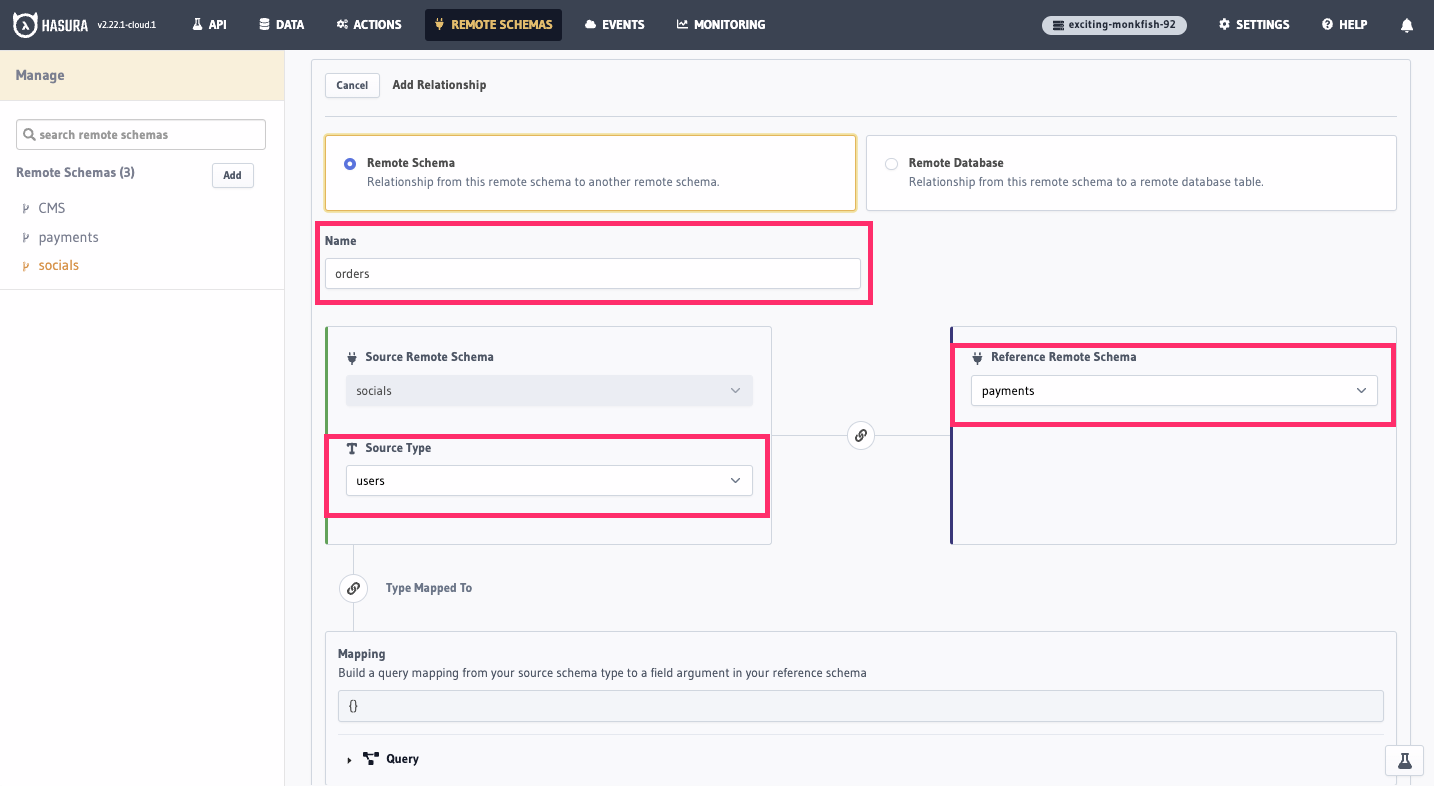
Task: Click the Name field containing orders
Action: pos(592,273)
